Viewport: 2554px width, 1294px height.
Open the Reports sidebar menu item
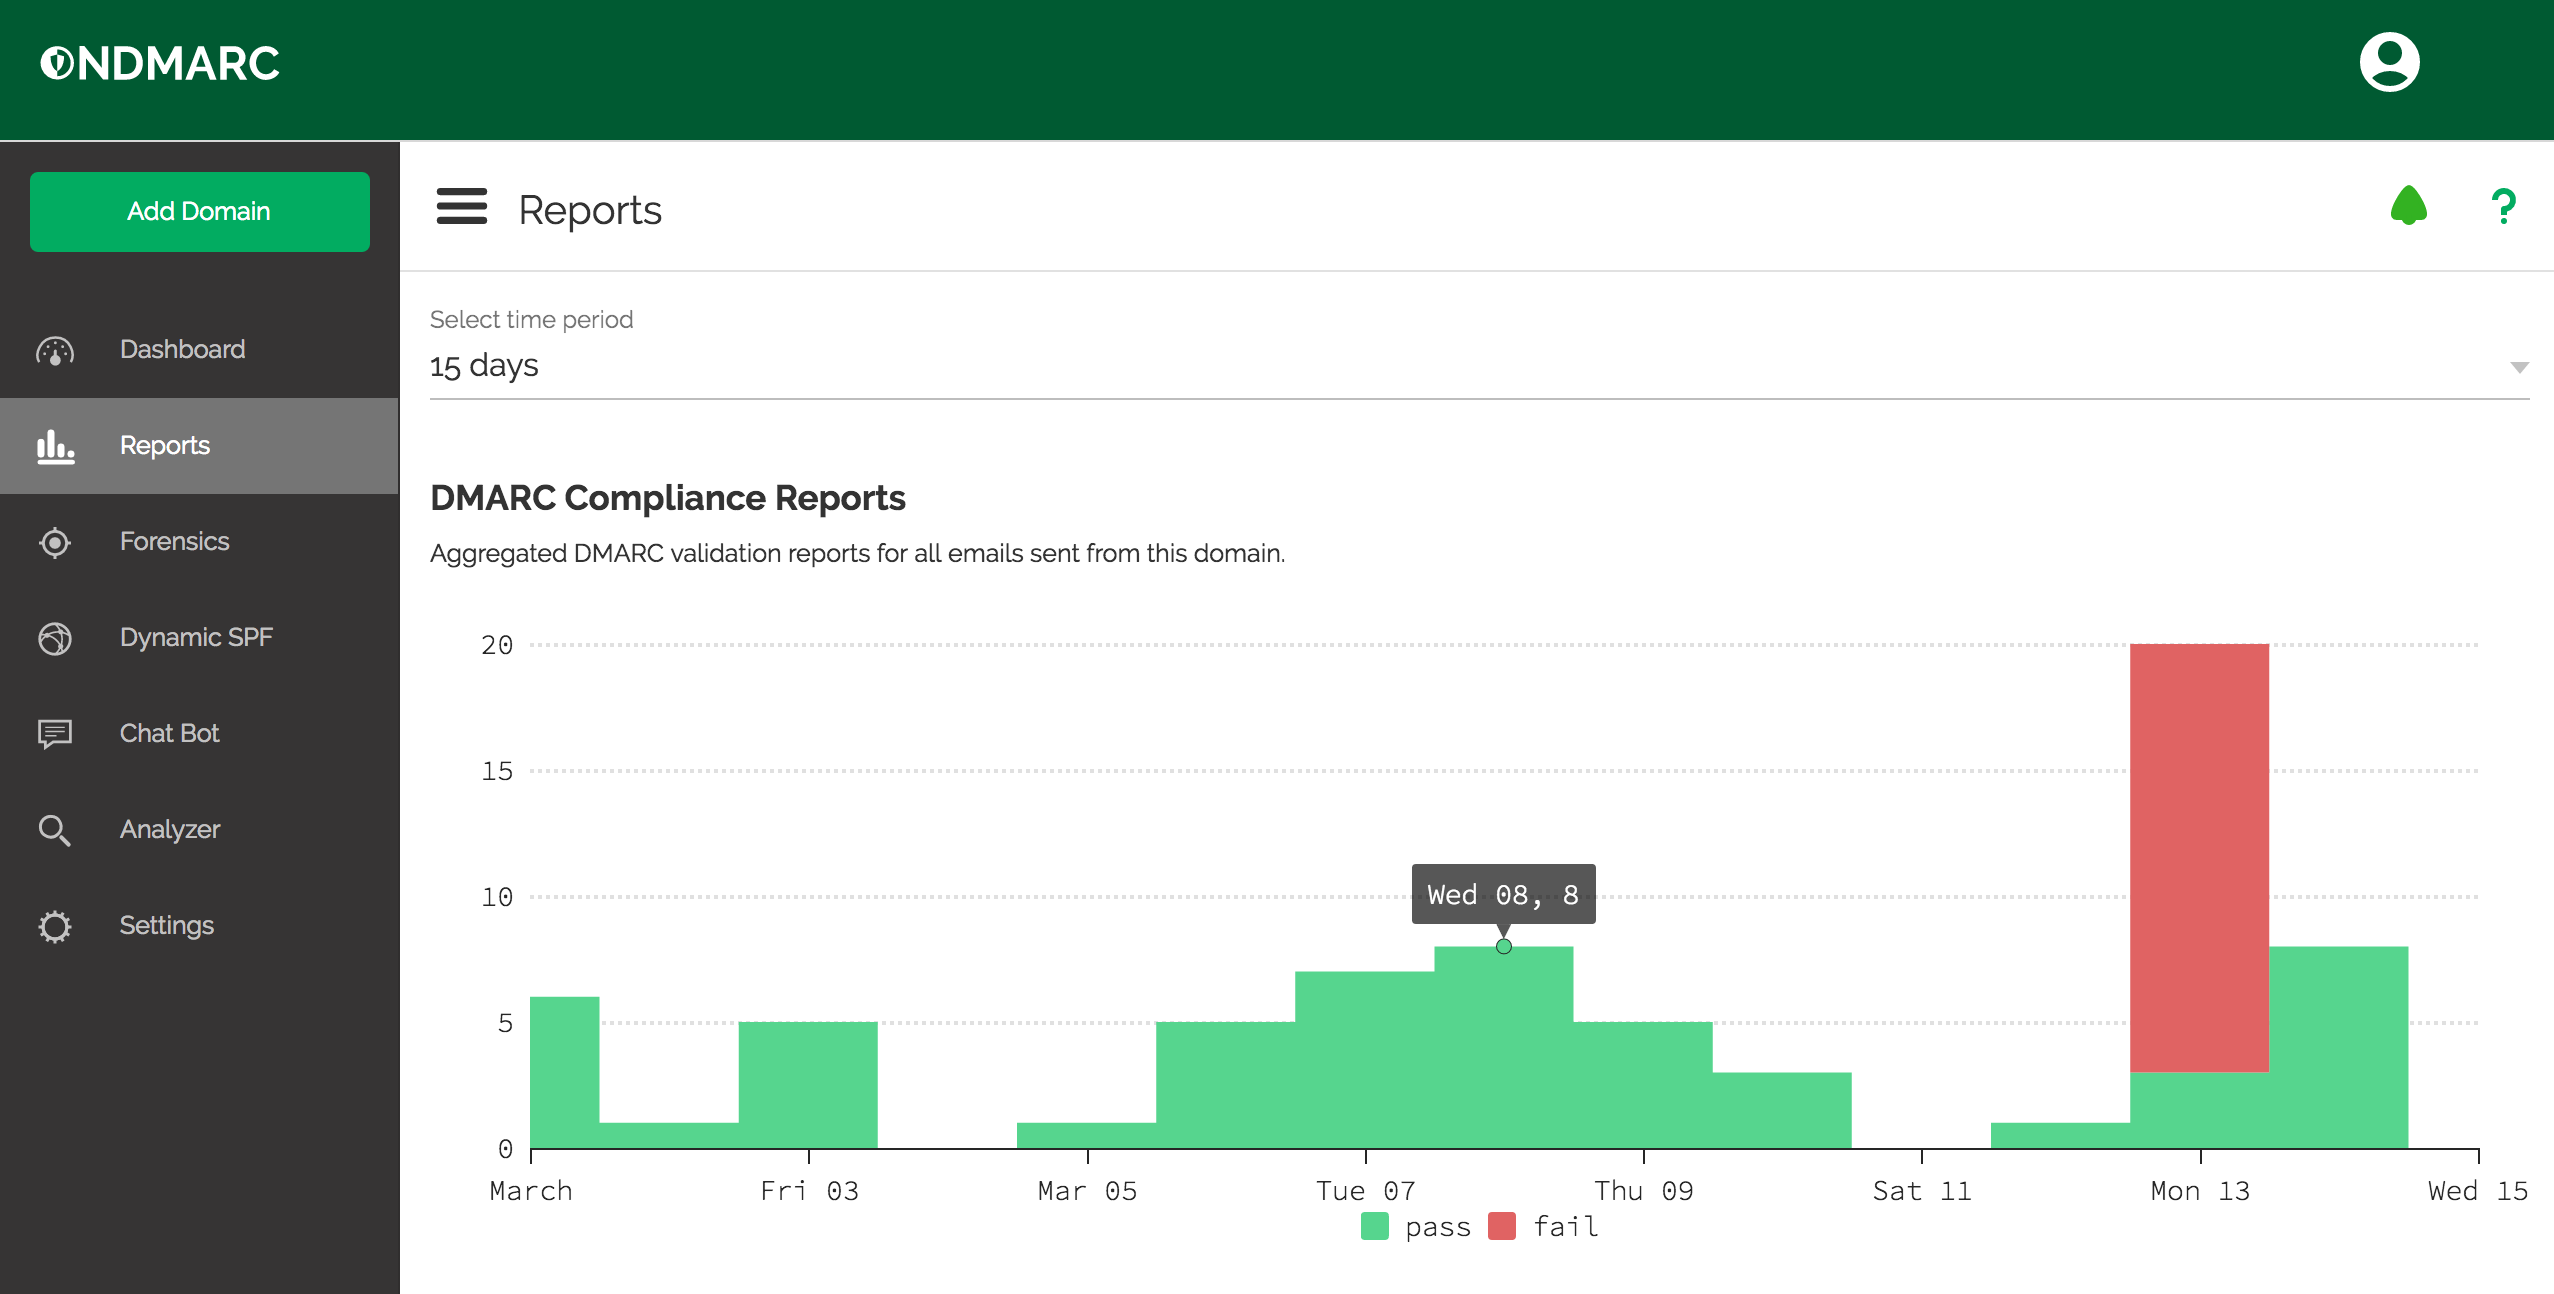click(x=165, y=446)
